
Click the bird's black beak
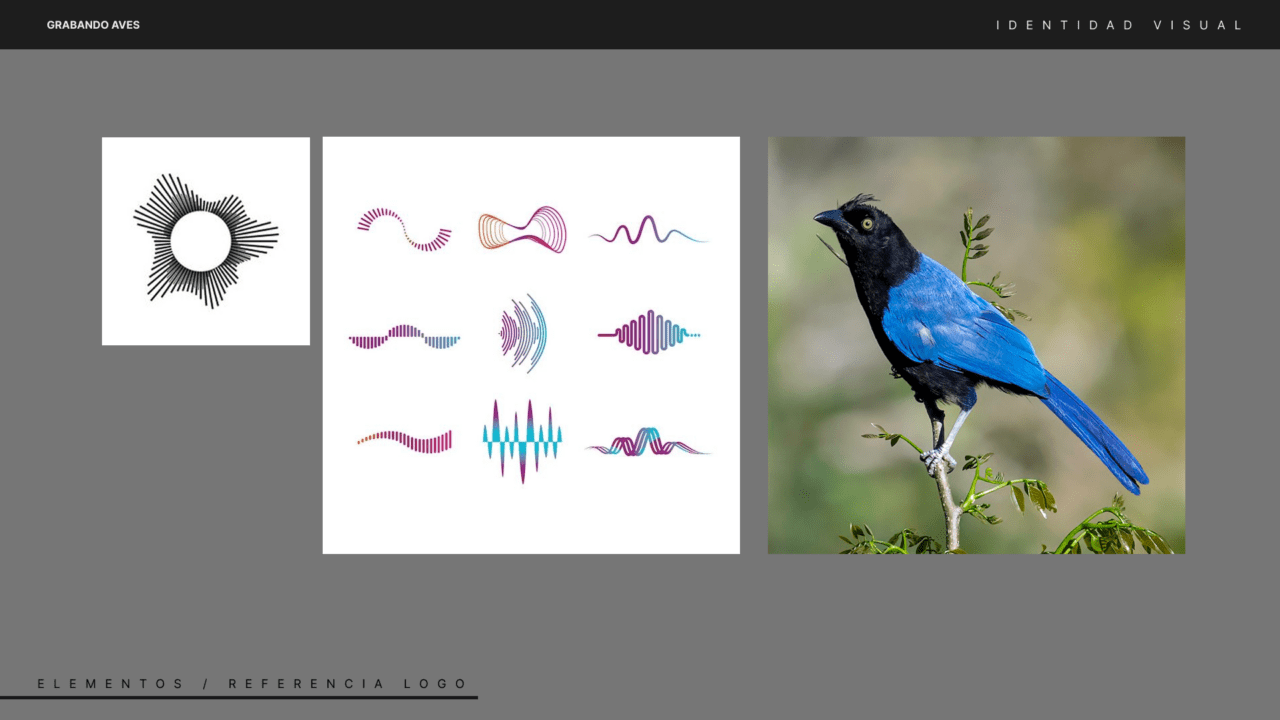tap(828, 216)
